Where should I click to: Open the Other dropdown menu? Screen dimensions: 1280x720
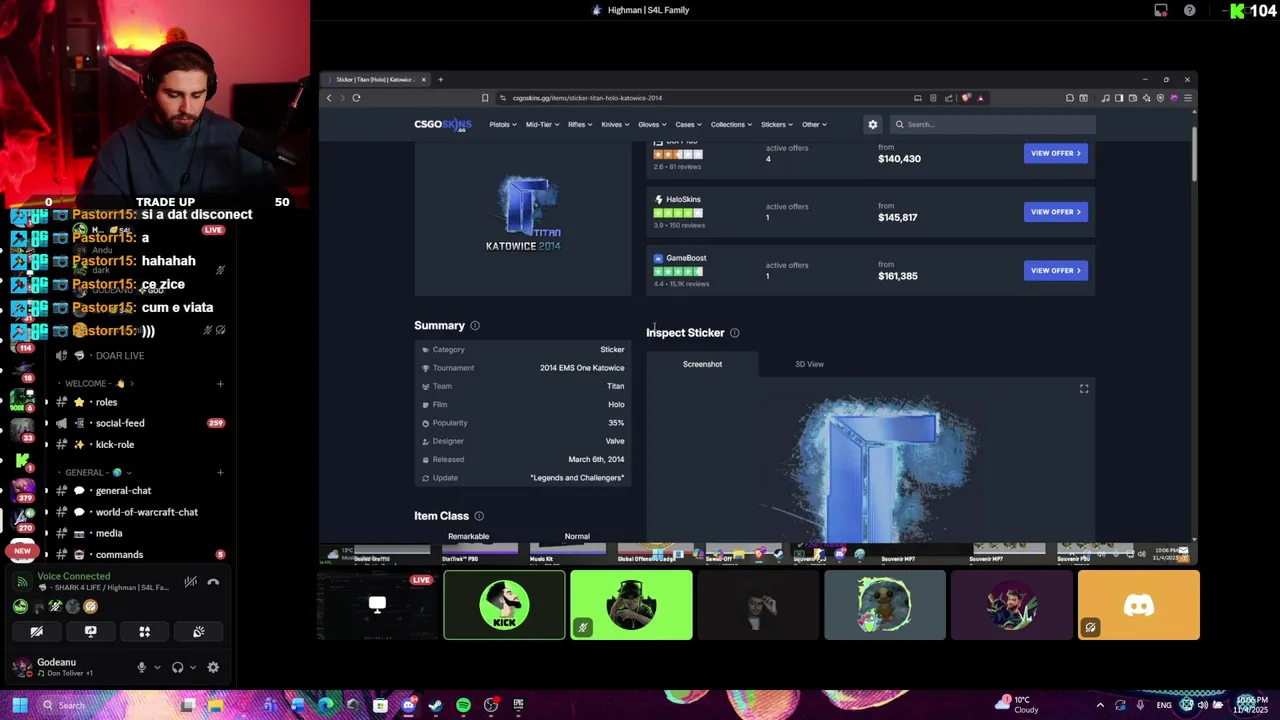point(814,124)
